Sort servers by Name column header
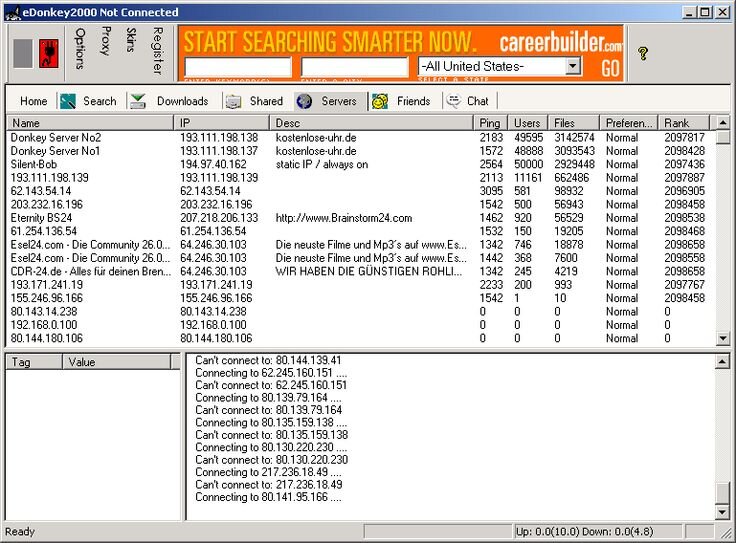This screenshot has height=543, width=736. click(x=90, y=123)
